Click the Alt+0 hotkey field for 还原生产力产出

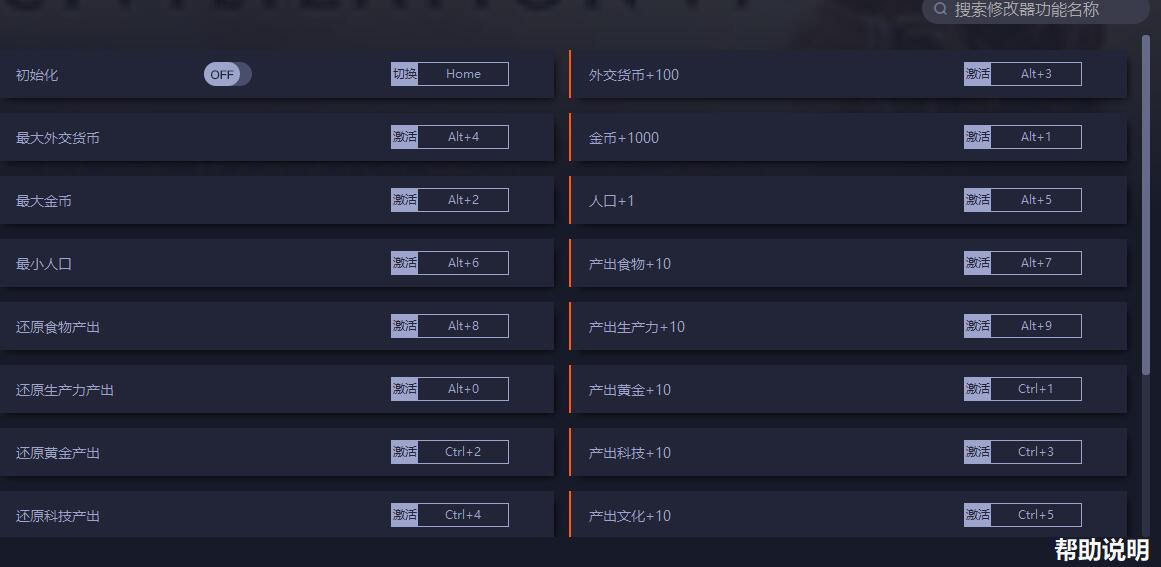[x=464, y=389]
